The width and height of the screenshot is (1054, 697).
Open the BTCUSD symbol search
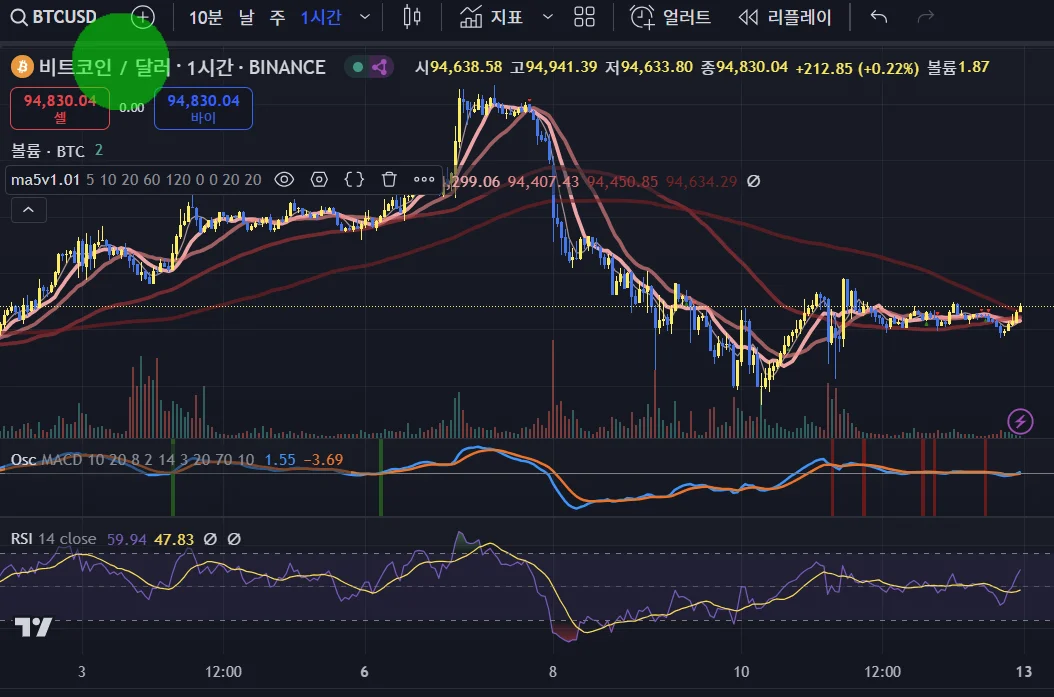pyautogui.click(x=54, y=17)
